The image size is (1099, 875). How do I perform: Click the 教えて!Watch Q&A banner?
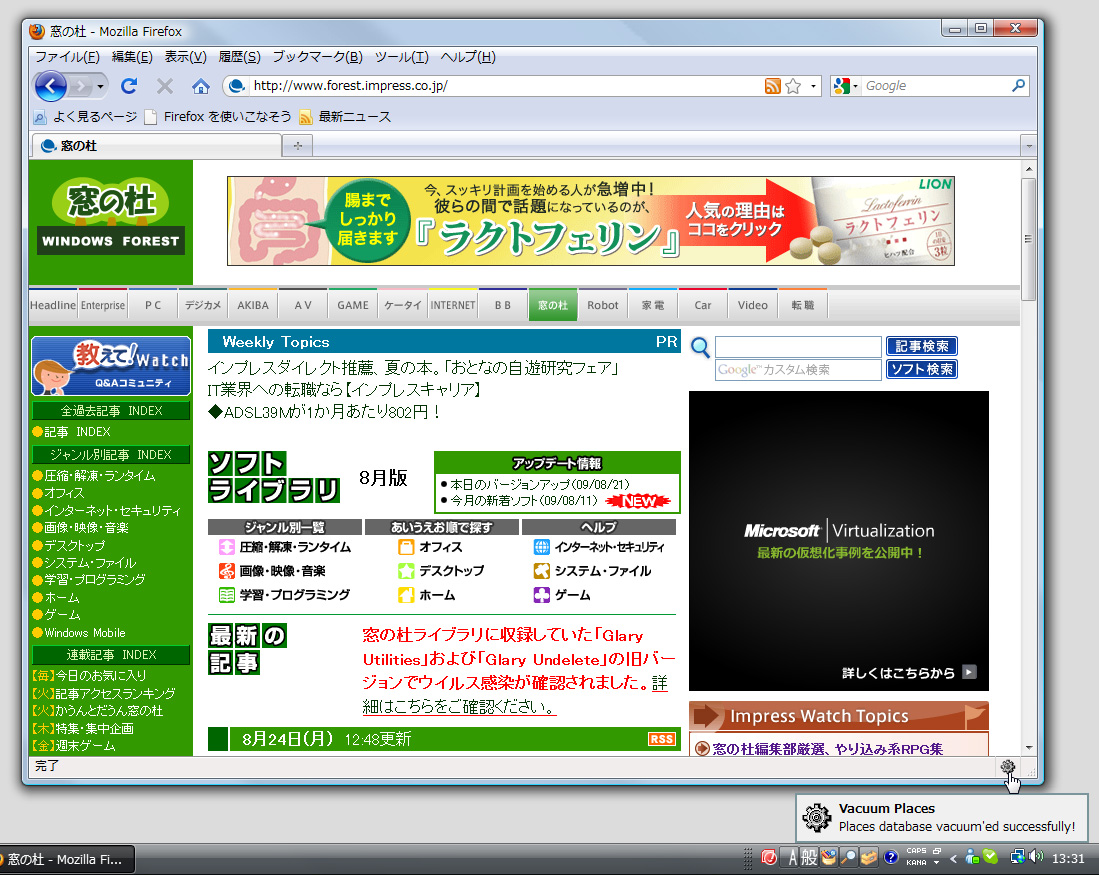click(x=111, y=366)
